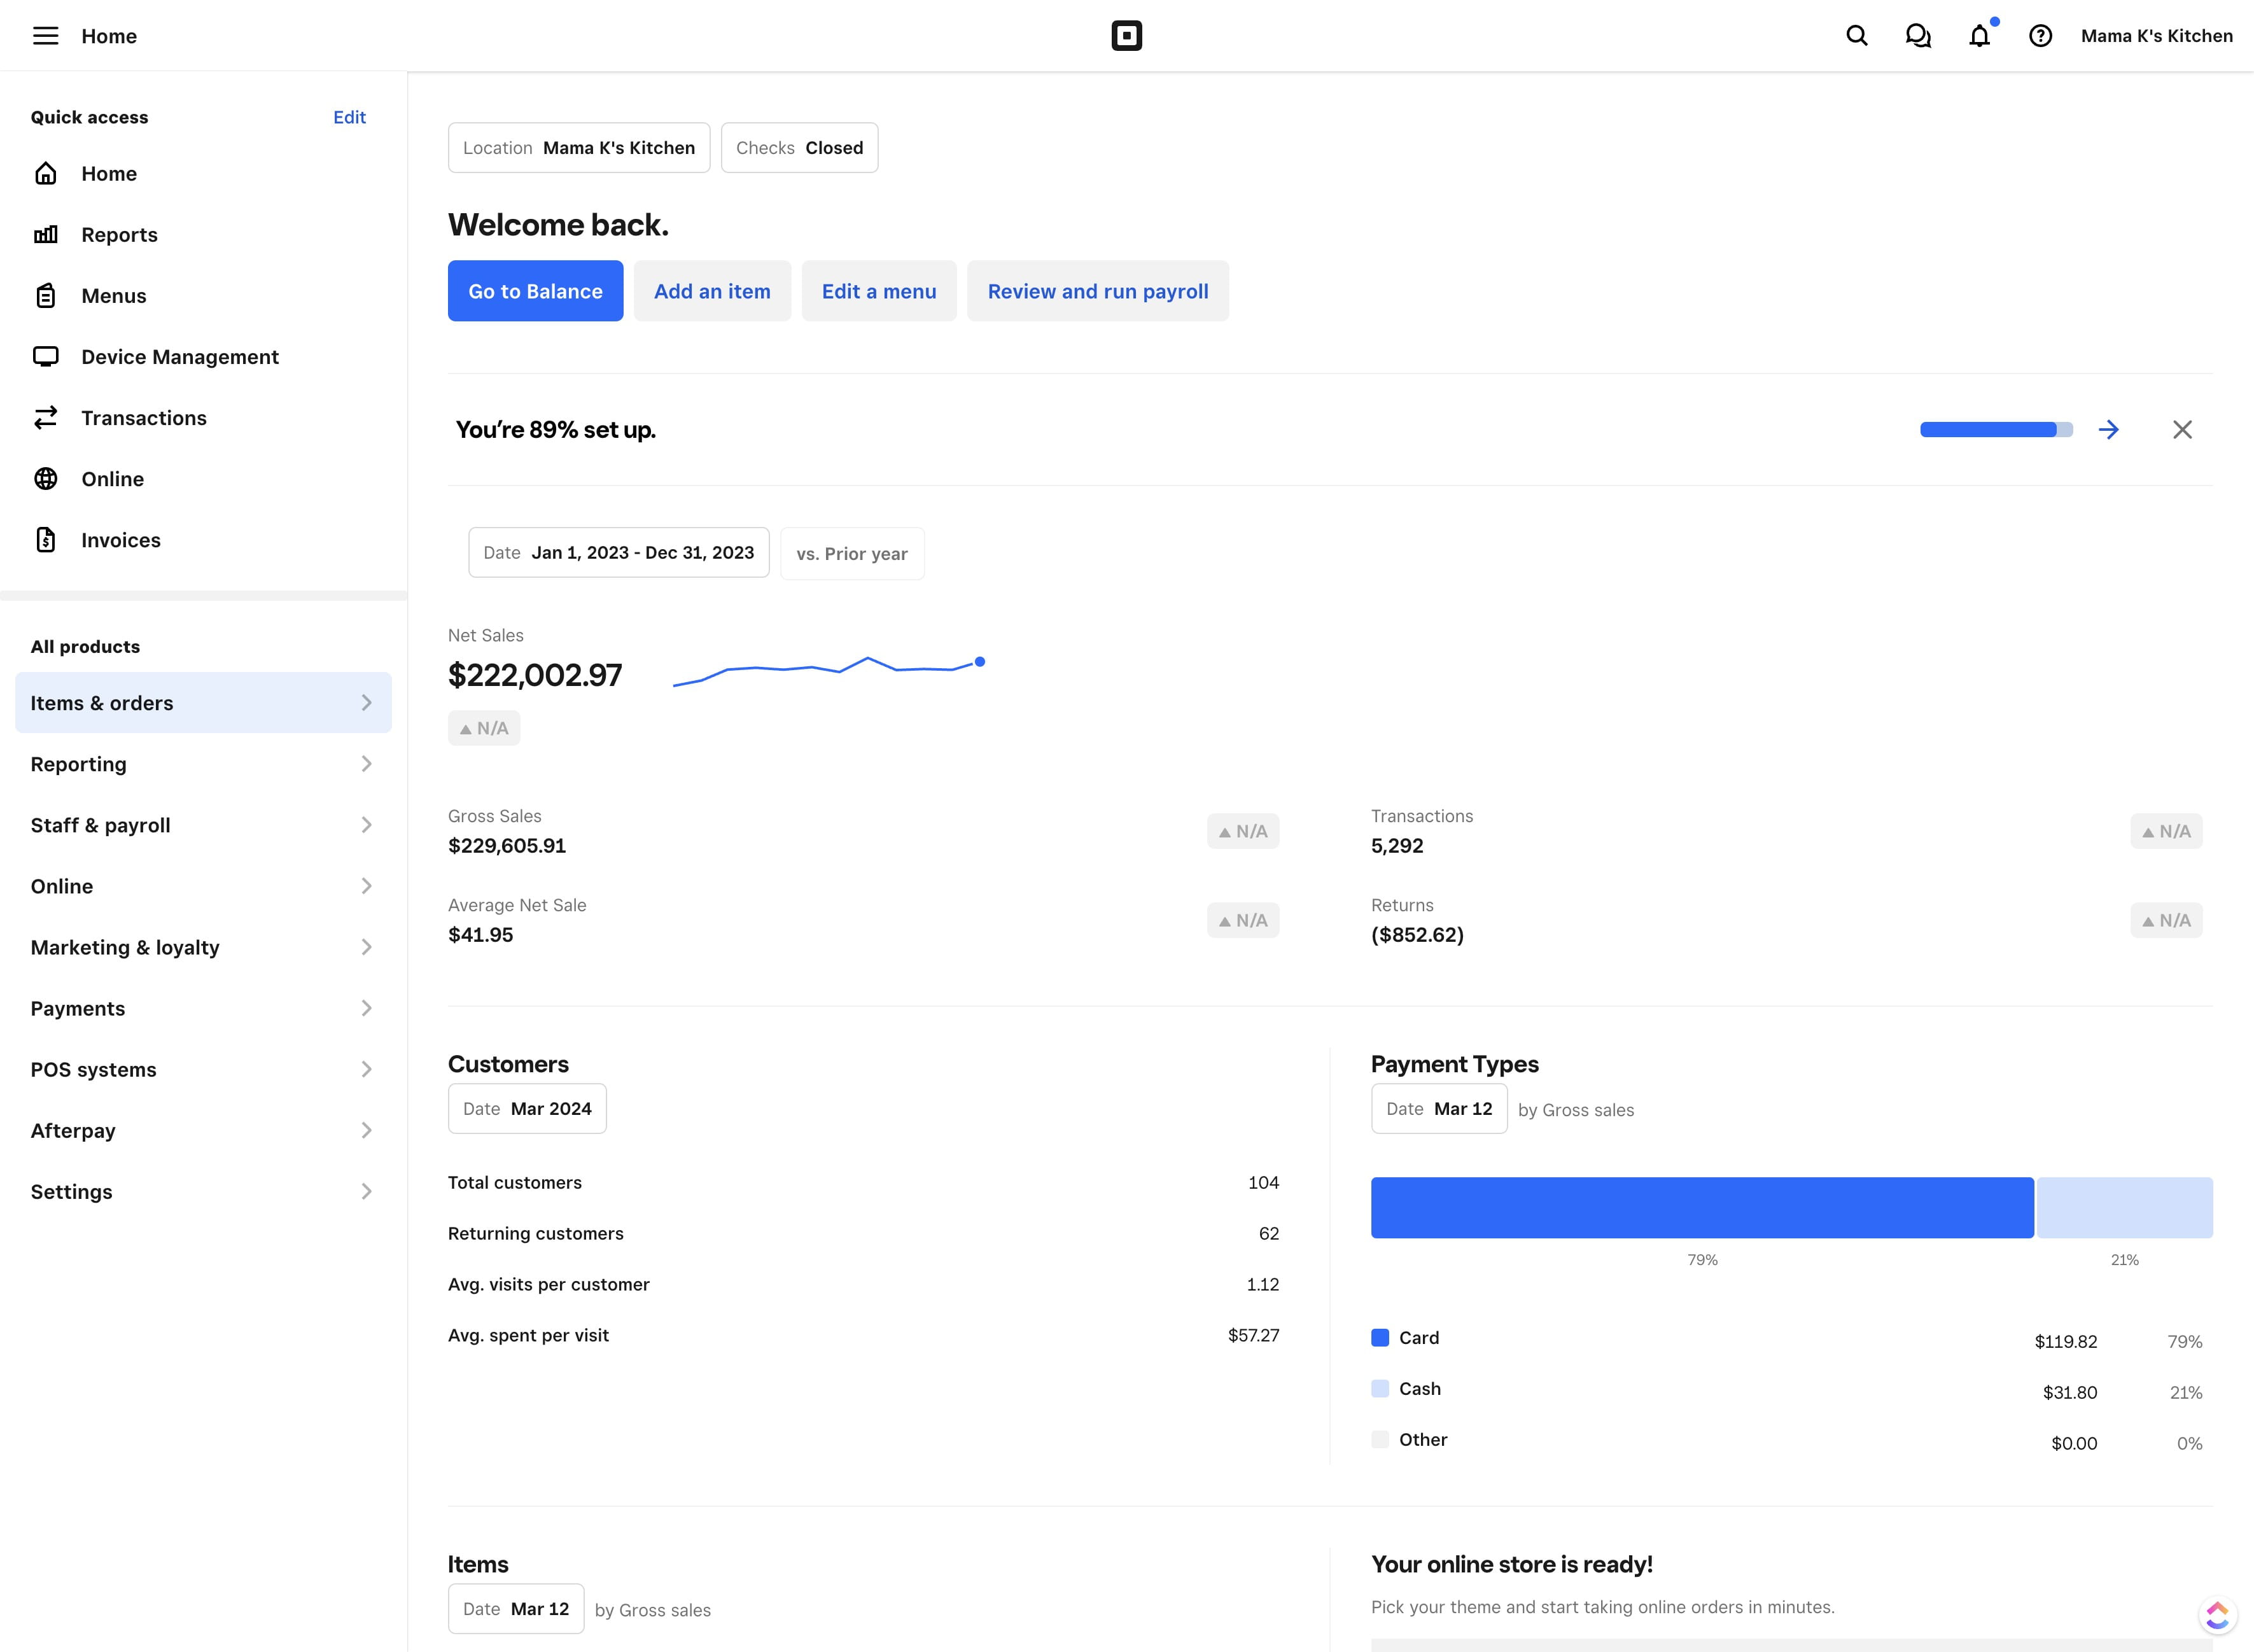Click setup progress arrow icon
Screen dimensions: 2254x1652
(2108, 430)
